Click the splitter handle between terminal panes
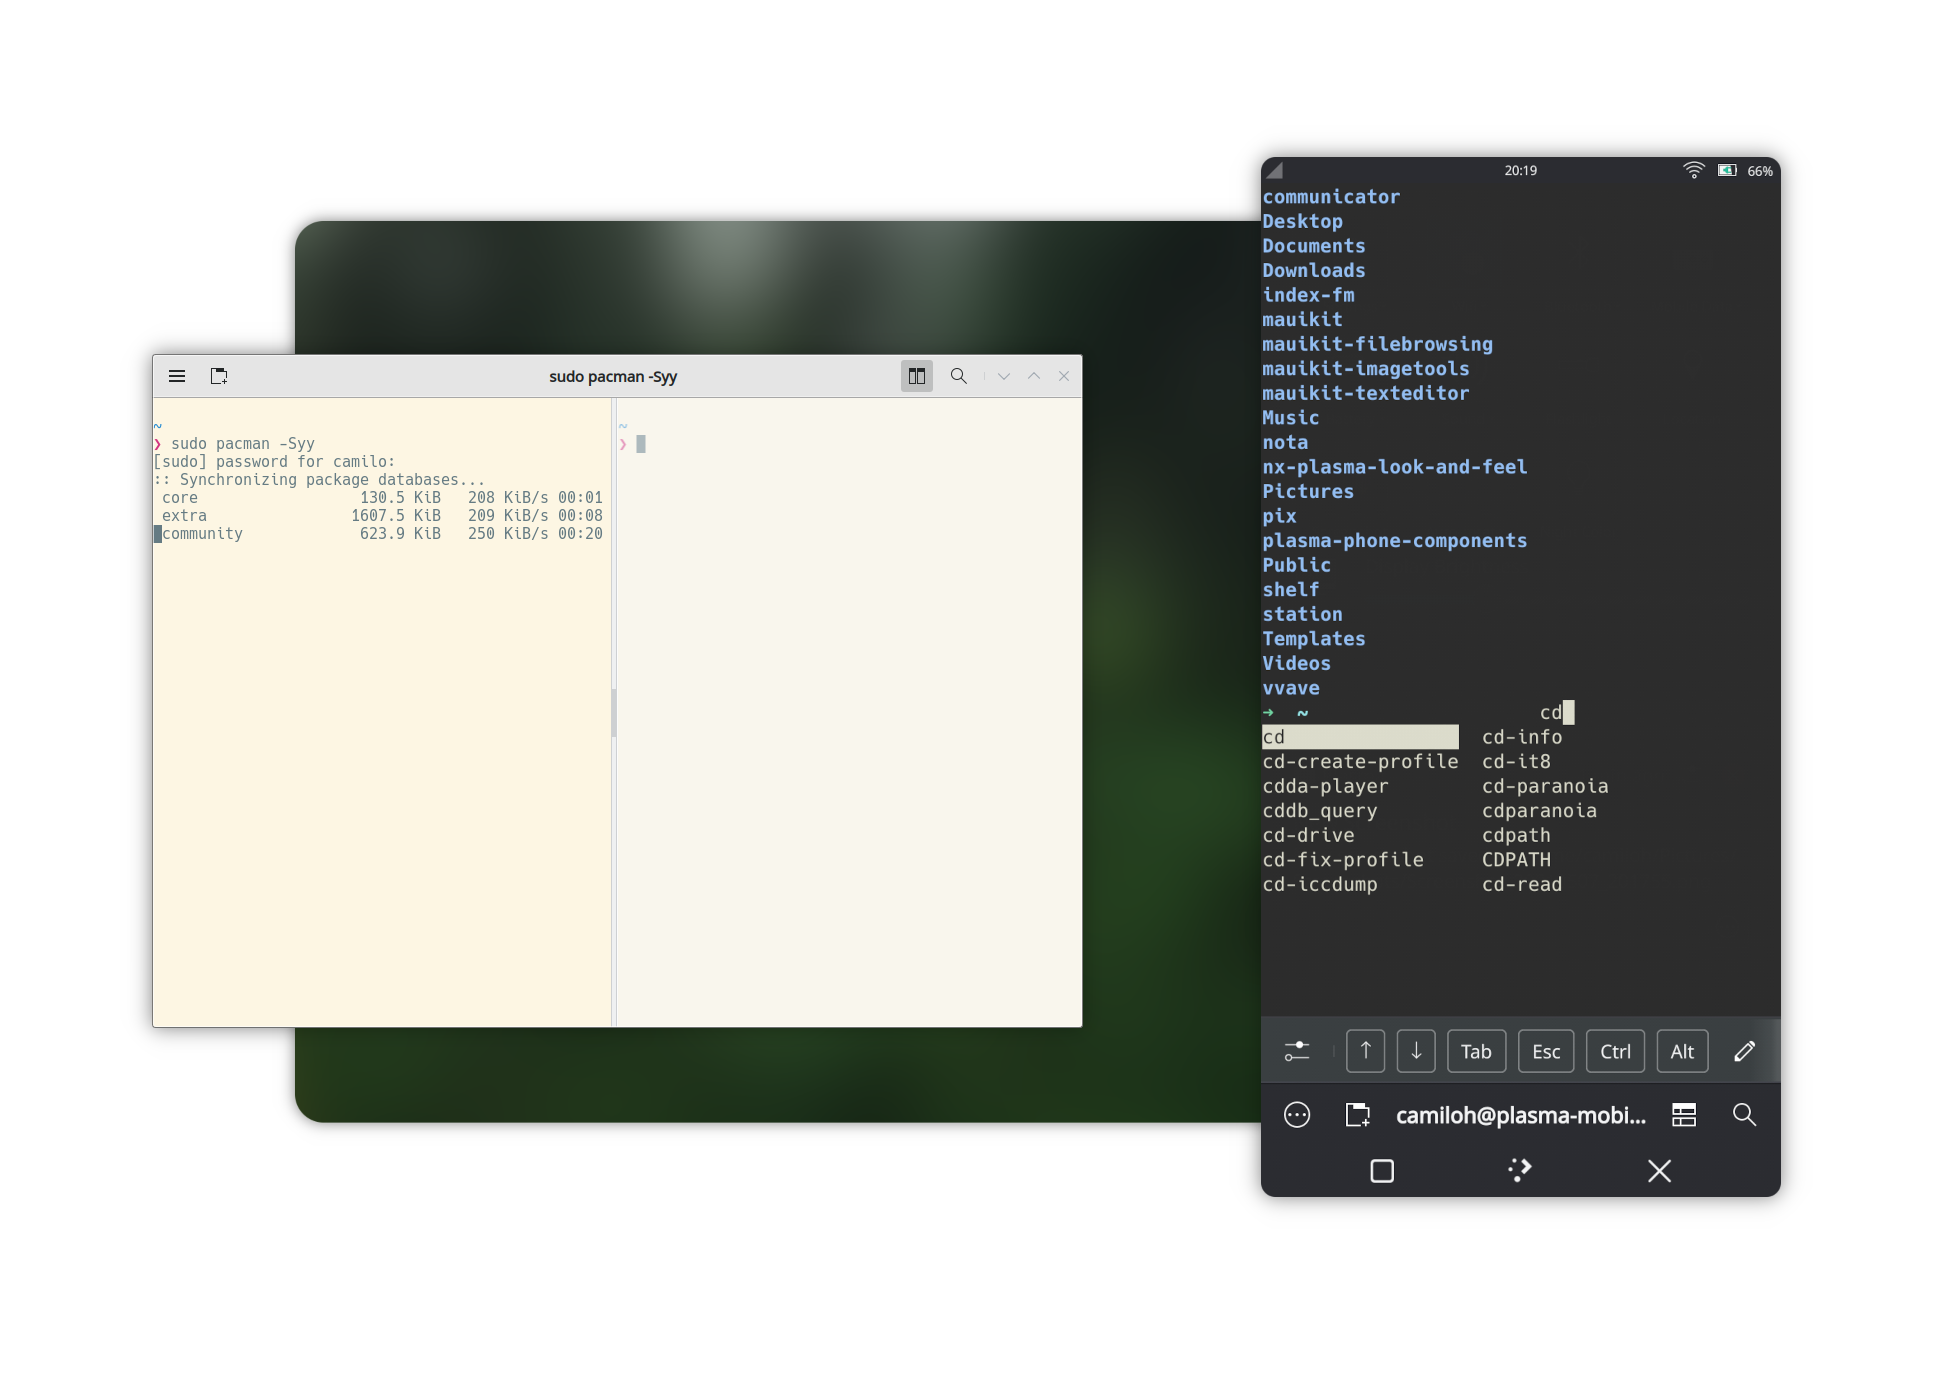The height and width of the screenshot is (1375, 1947). [613, 712]
